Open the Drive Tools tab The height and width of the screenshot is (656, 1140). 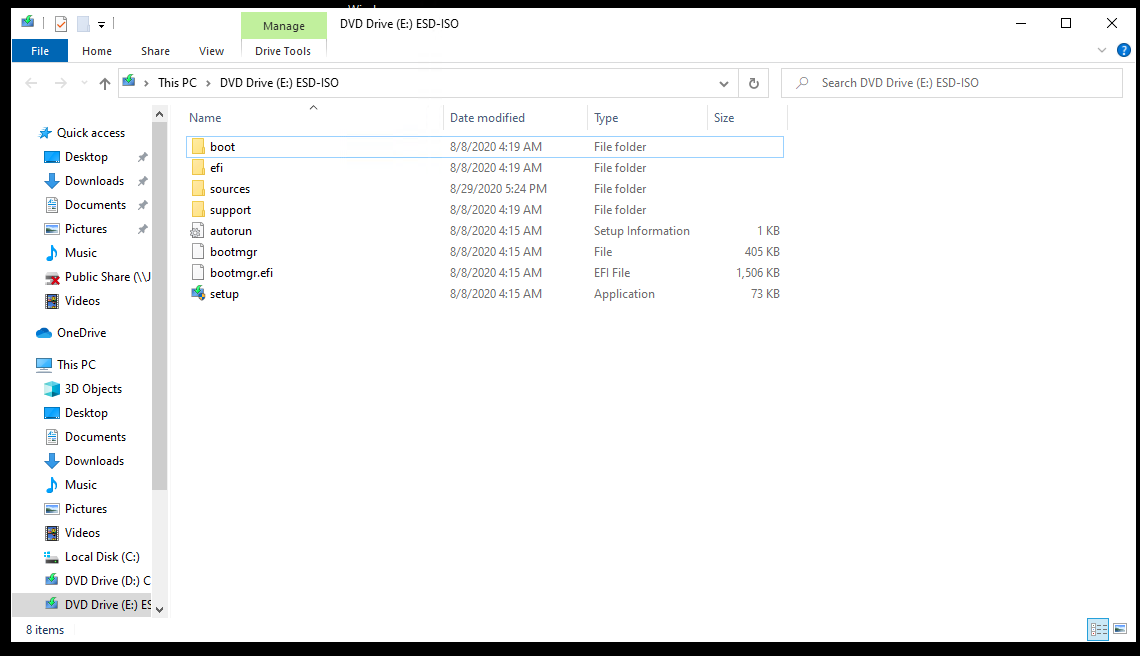(x=283, y=50)
